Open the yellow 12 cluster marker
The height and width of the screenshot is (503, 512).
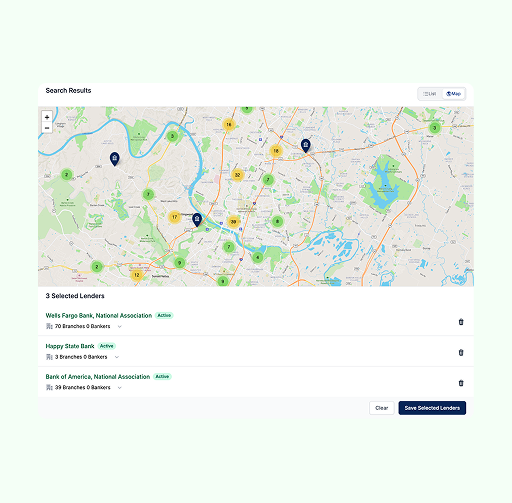coord(137,275)
